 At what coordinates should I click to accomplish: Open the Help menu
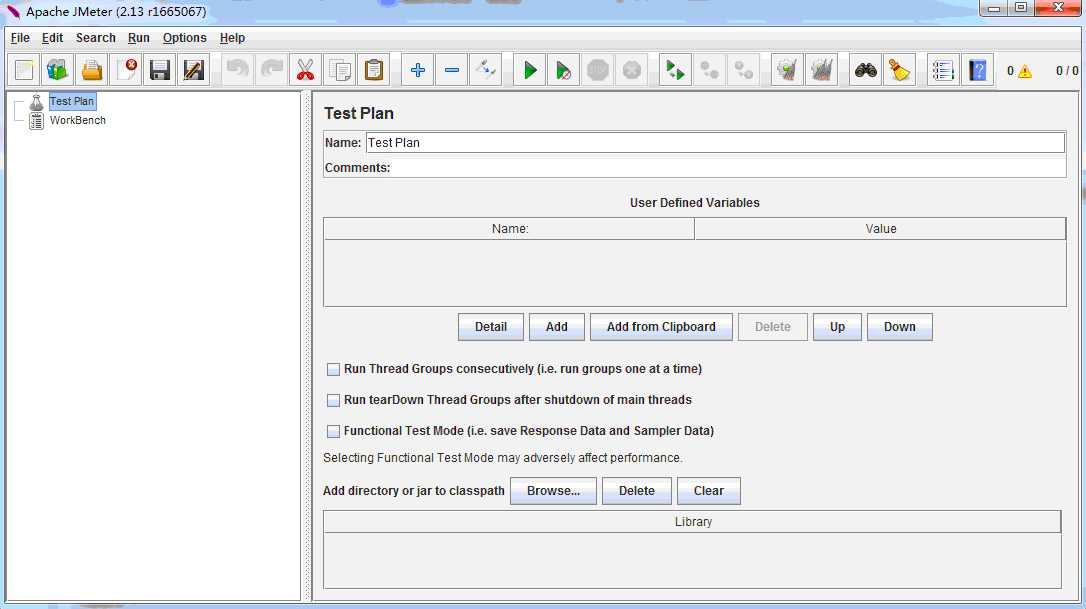pos(232,38)
